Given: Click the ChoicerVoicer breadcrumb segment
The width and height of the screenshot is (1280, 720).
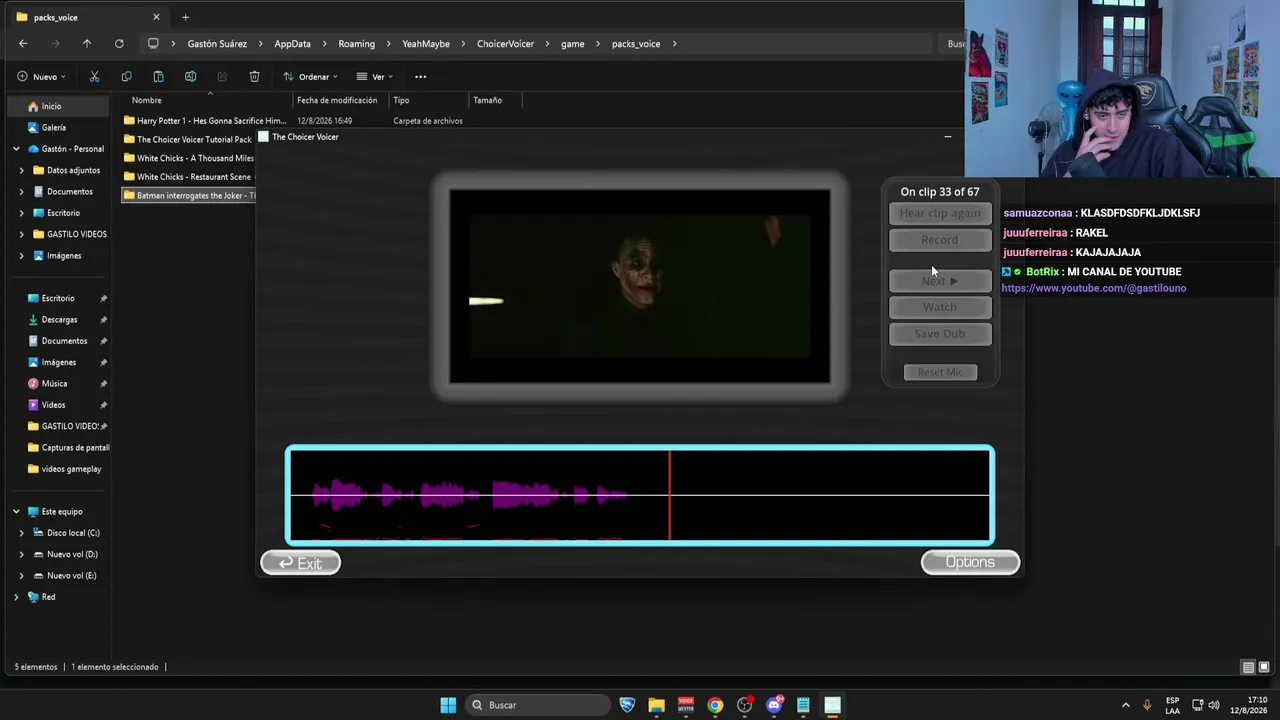Looking at the screenshot, I should coord(505,44).
